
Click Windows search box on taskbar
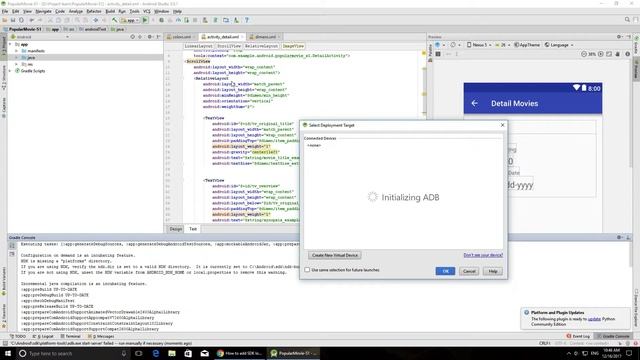coord(73,353)
